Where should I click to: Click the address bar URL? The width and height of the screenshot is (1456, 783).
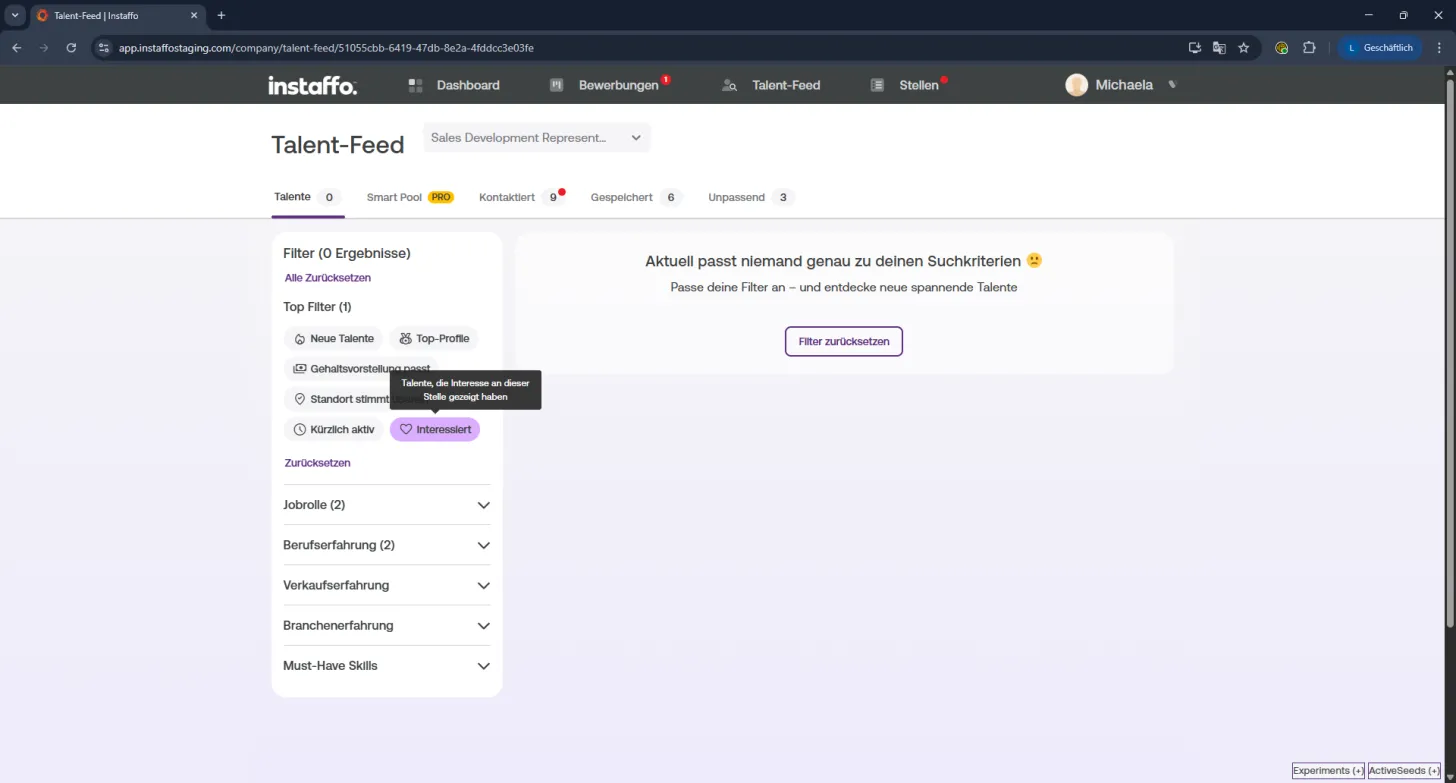pyautogui.click(x=326, y=47)
